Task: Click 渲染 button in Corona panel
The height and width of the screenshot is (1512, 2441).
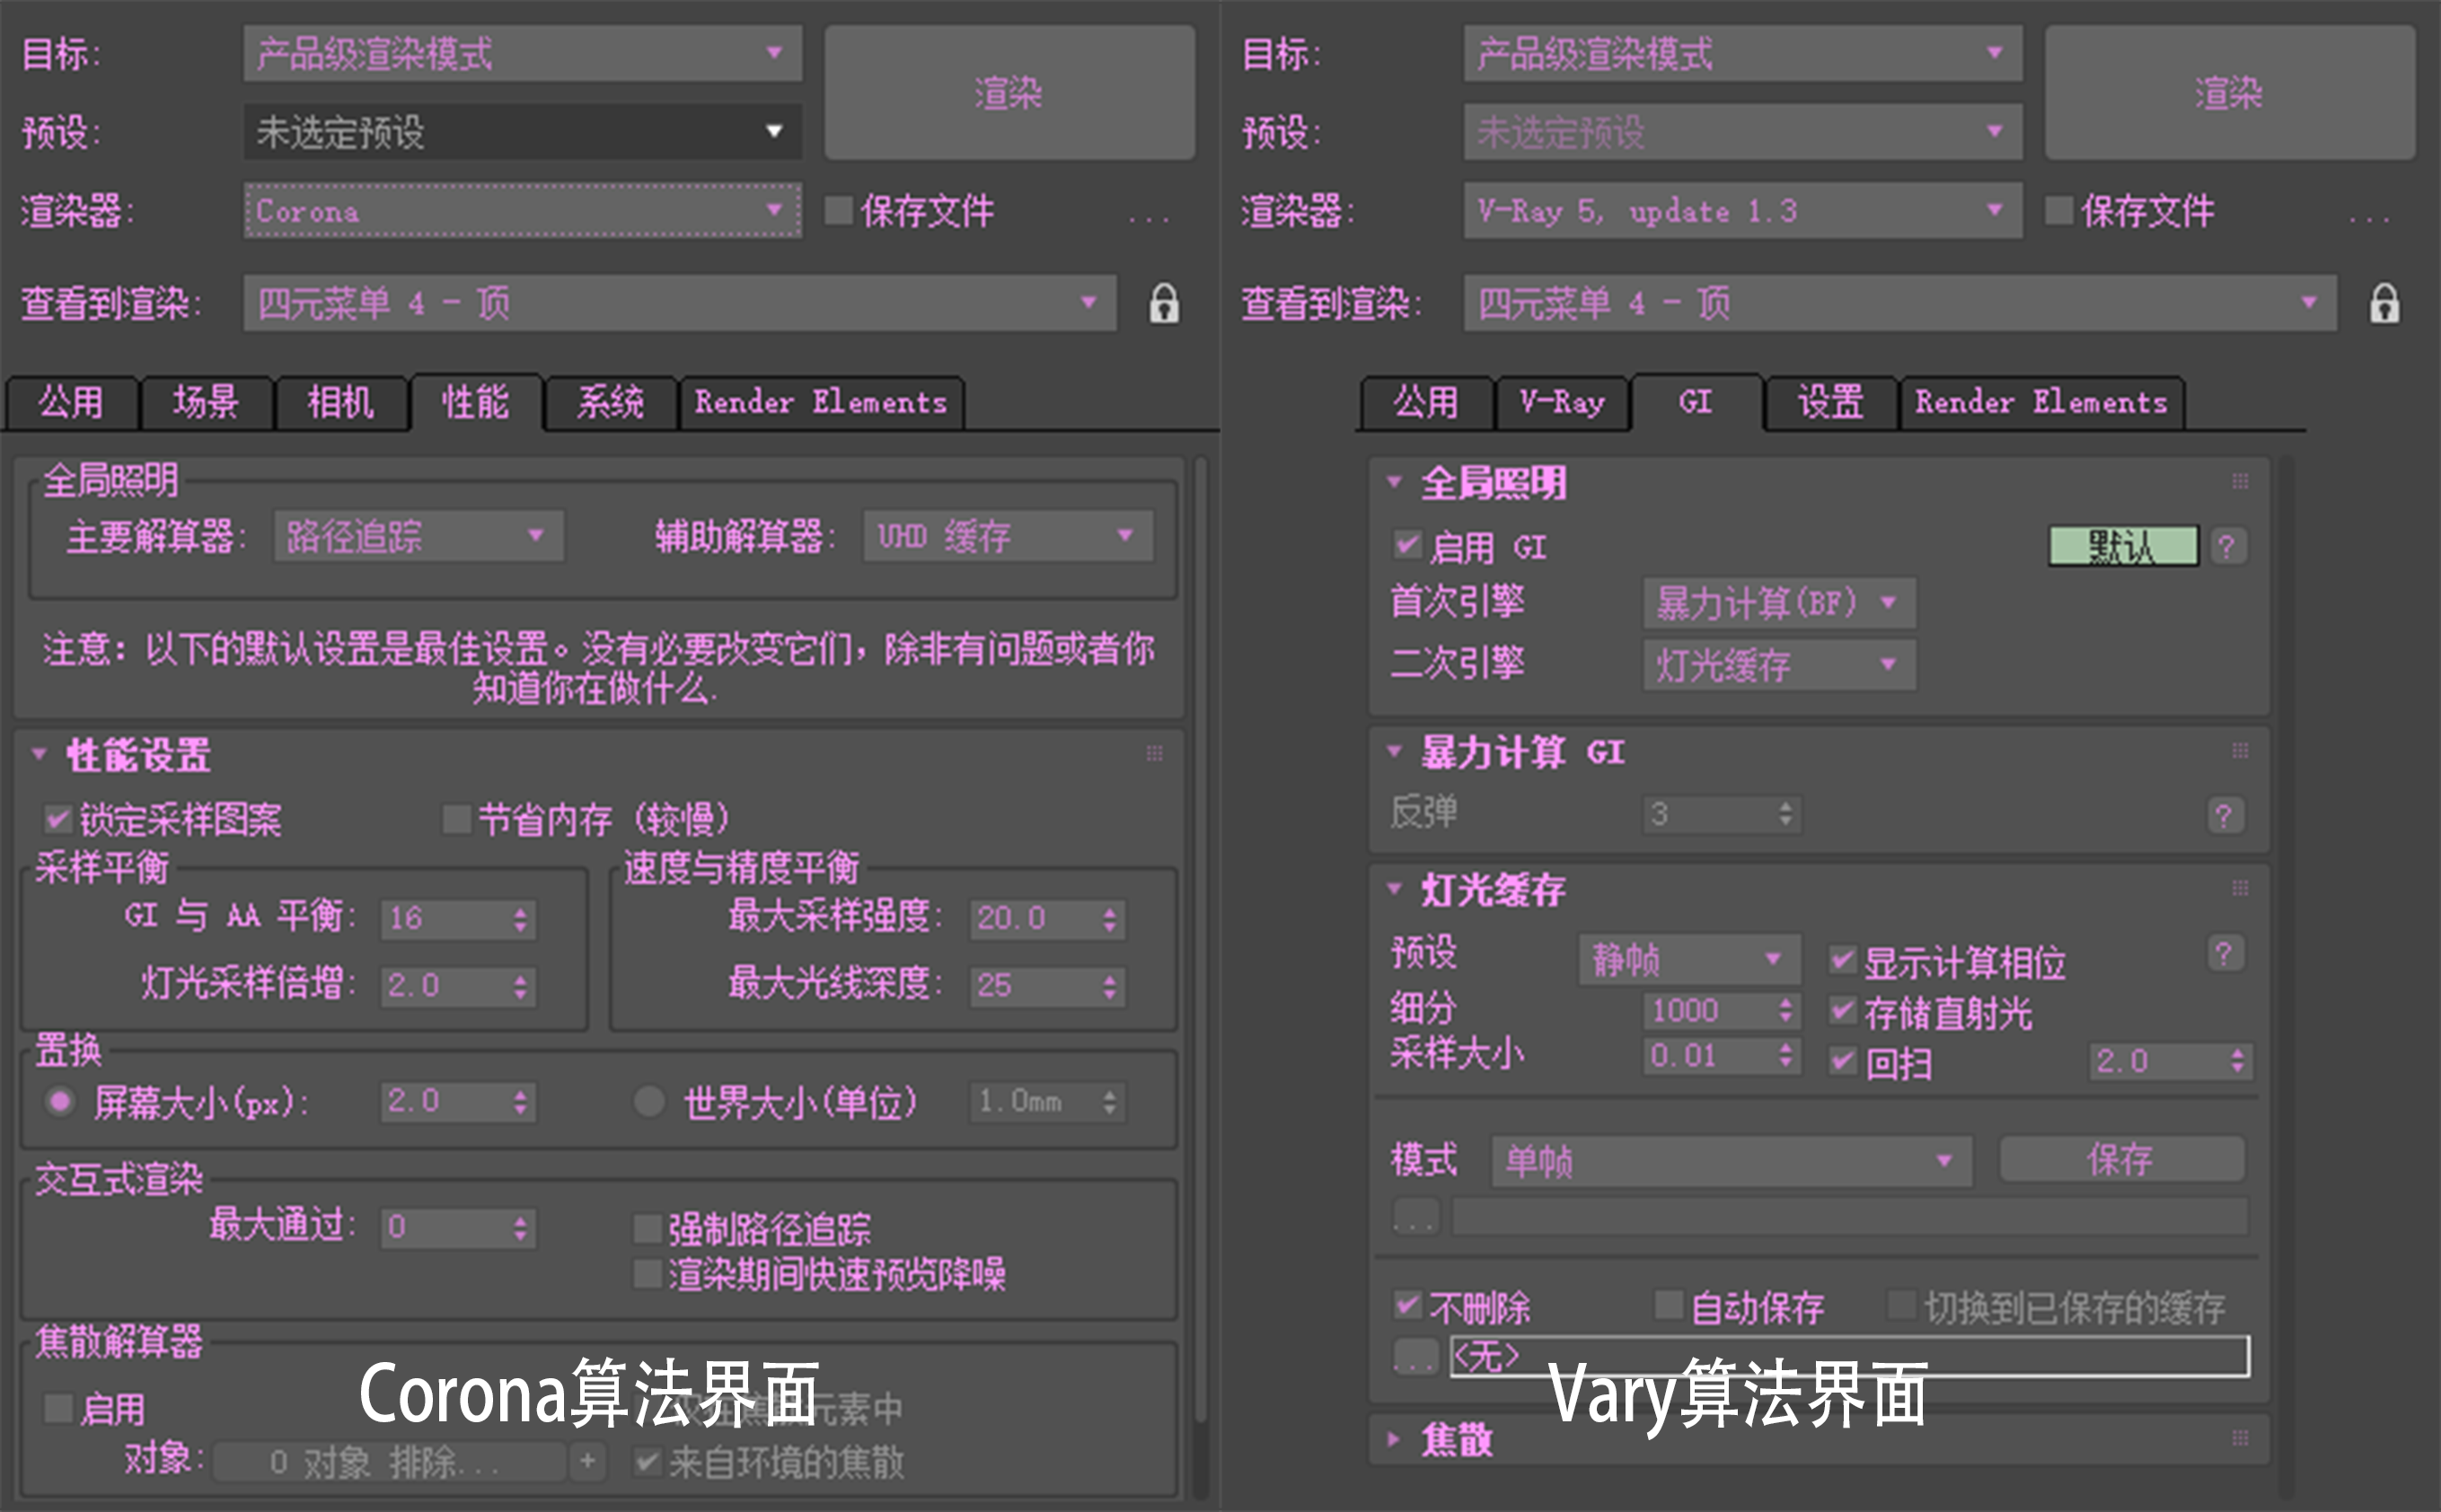Action: click(1009, 93)
